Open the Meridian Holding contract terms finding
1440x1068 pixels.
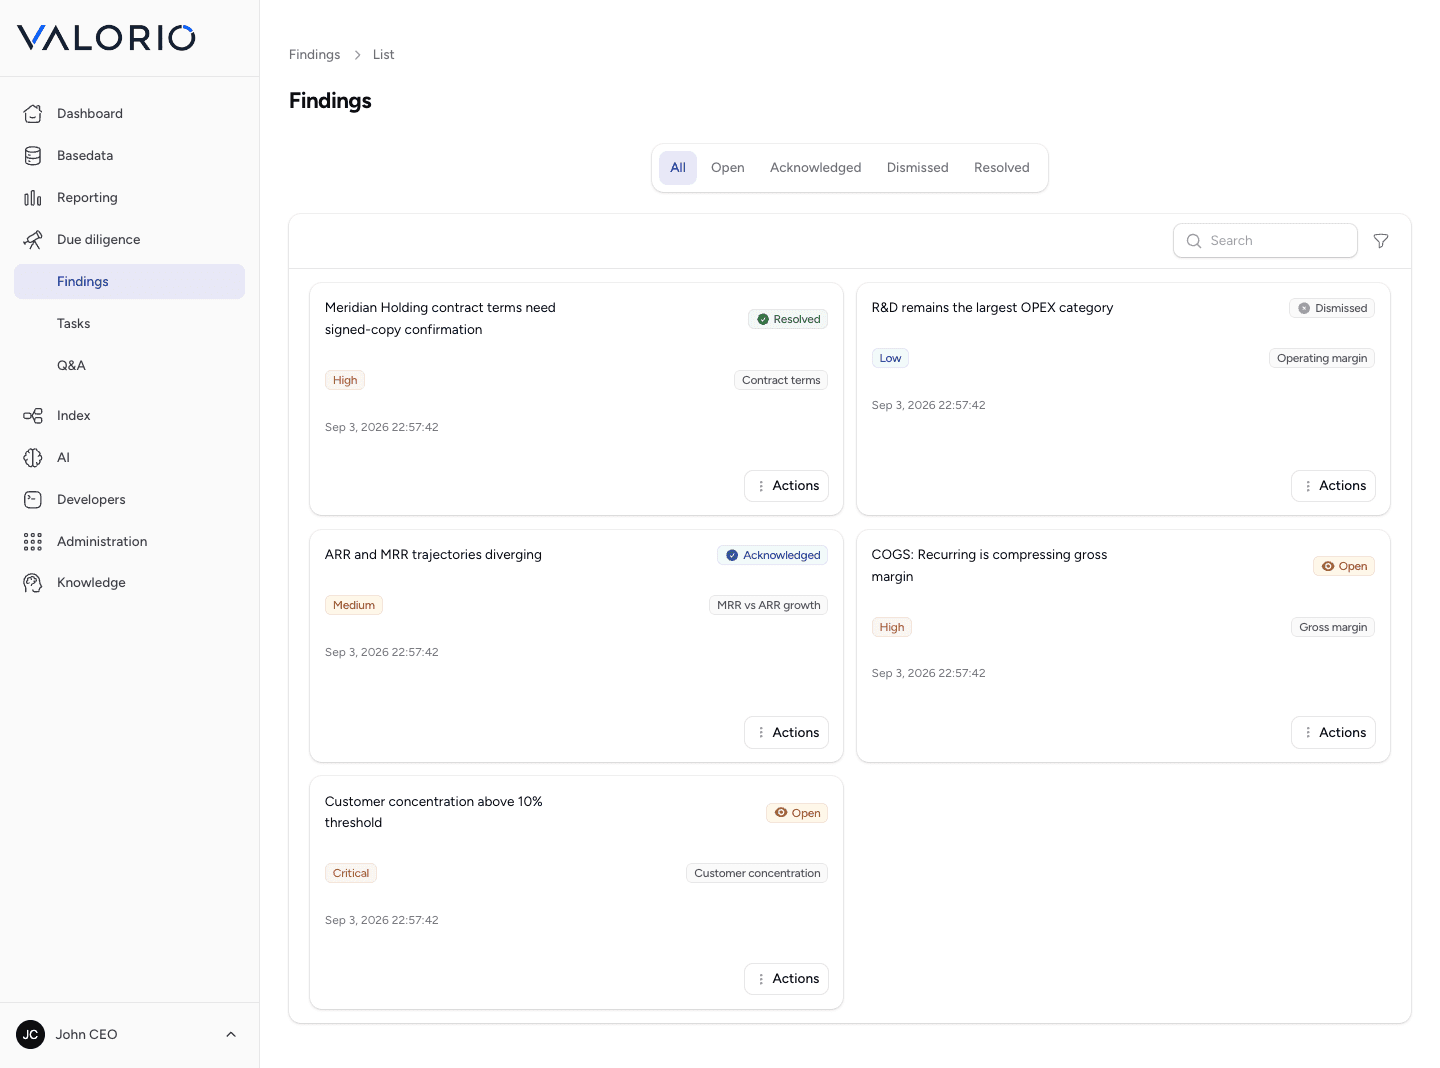(440, 319)
